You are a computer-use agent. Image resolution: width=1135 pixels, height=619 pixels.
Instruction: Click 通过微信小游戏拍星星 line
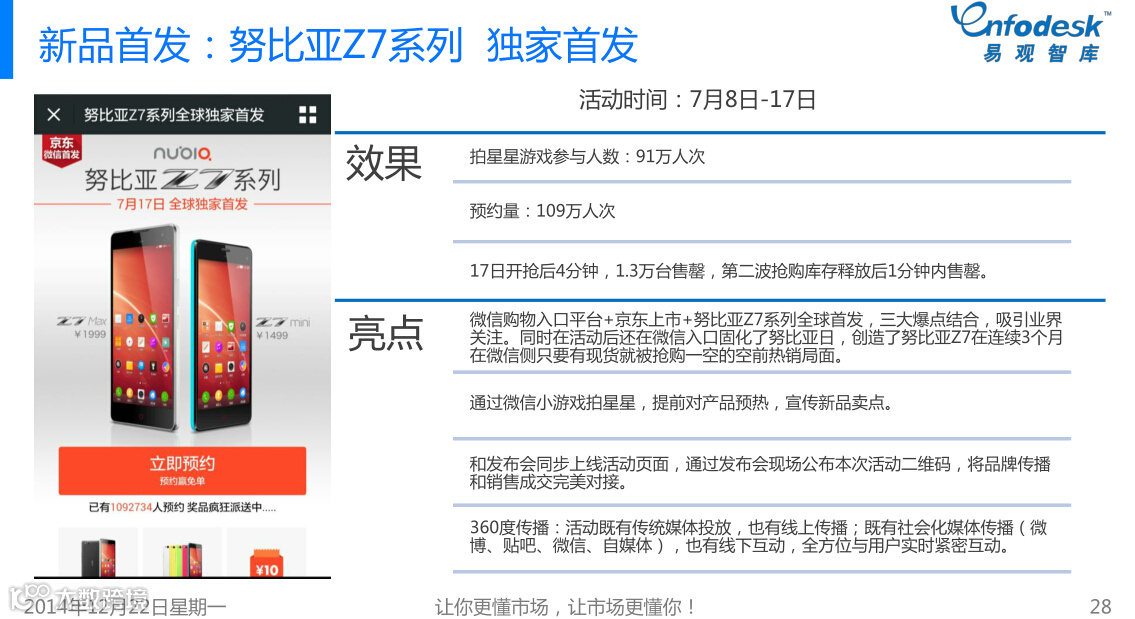[683, 403]
